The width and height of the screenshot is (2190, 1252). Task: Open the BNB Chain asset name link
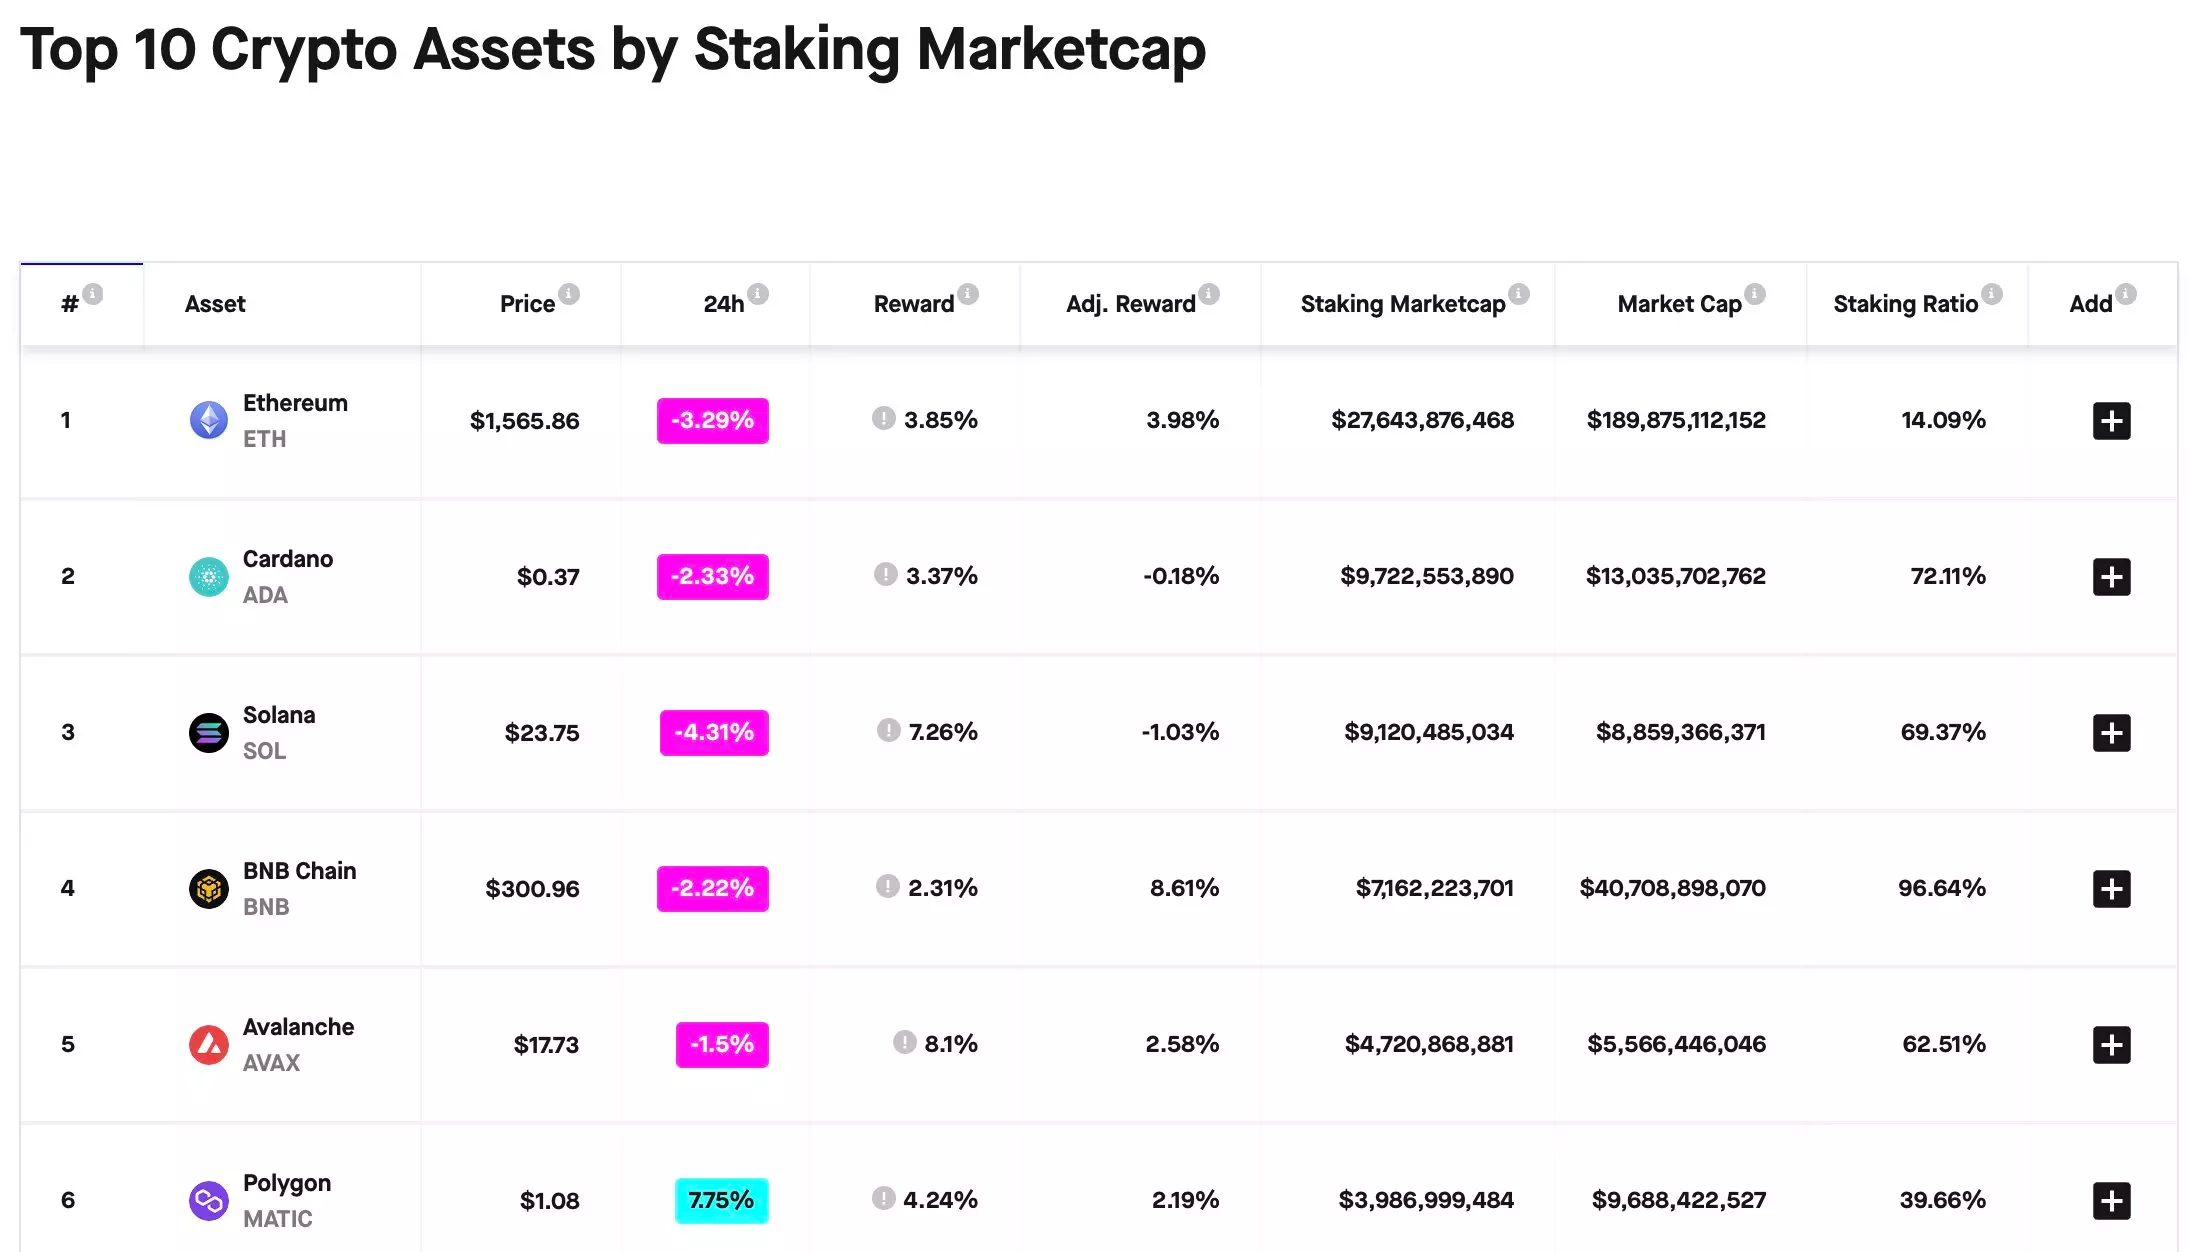[x=299, y=871]
